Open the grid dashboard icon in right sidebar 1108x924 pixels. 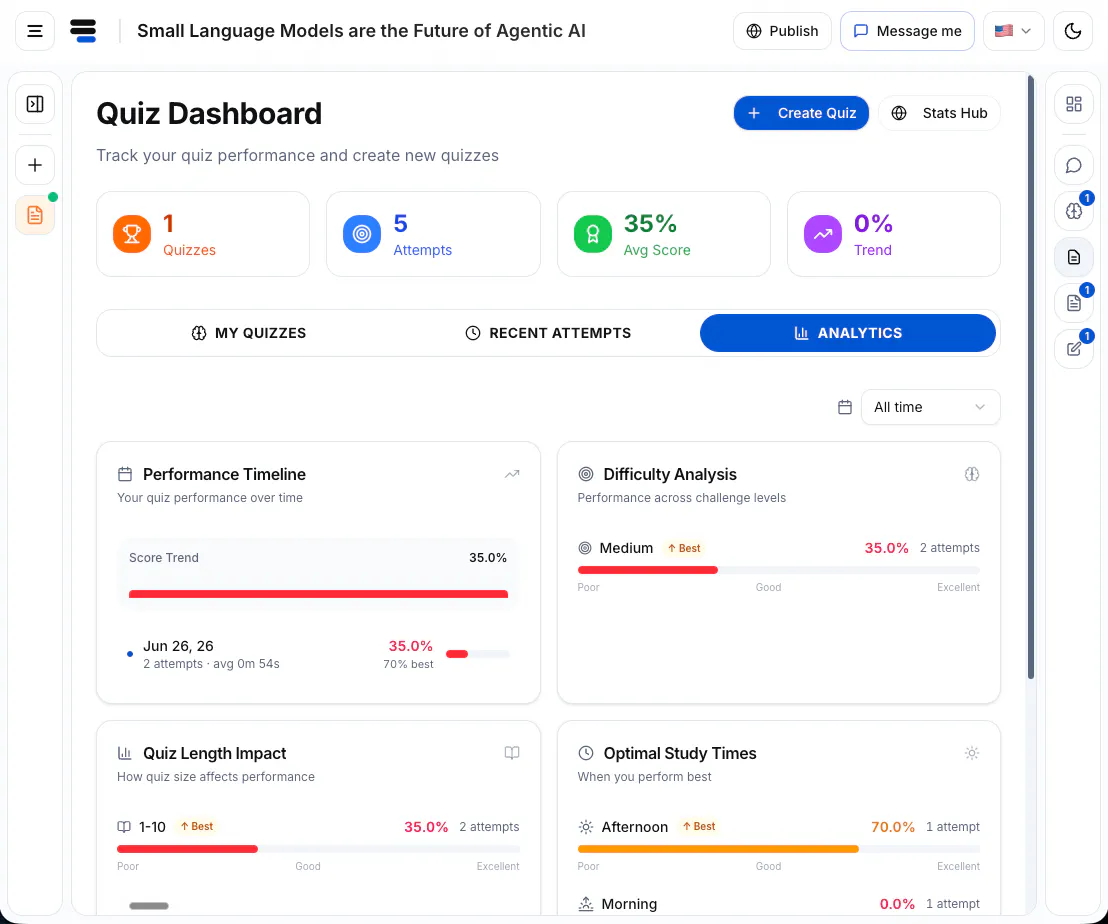point(1073,104)
